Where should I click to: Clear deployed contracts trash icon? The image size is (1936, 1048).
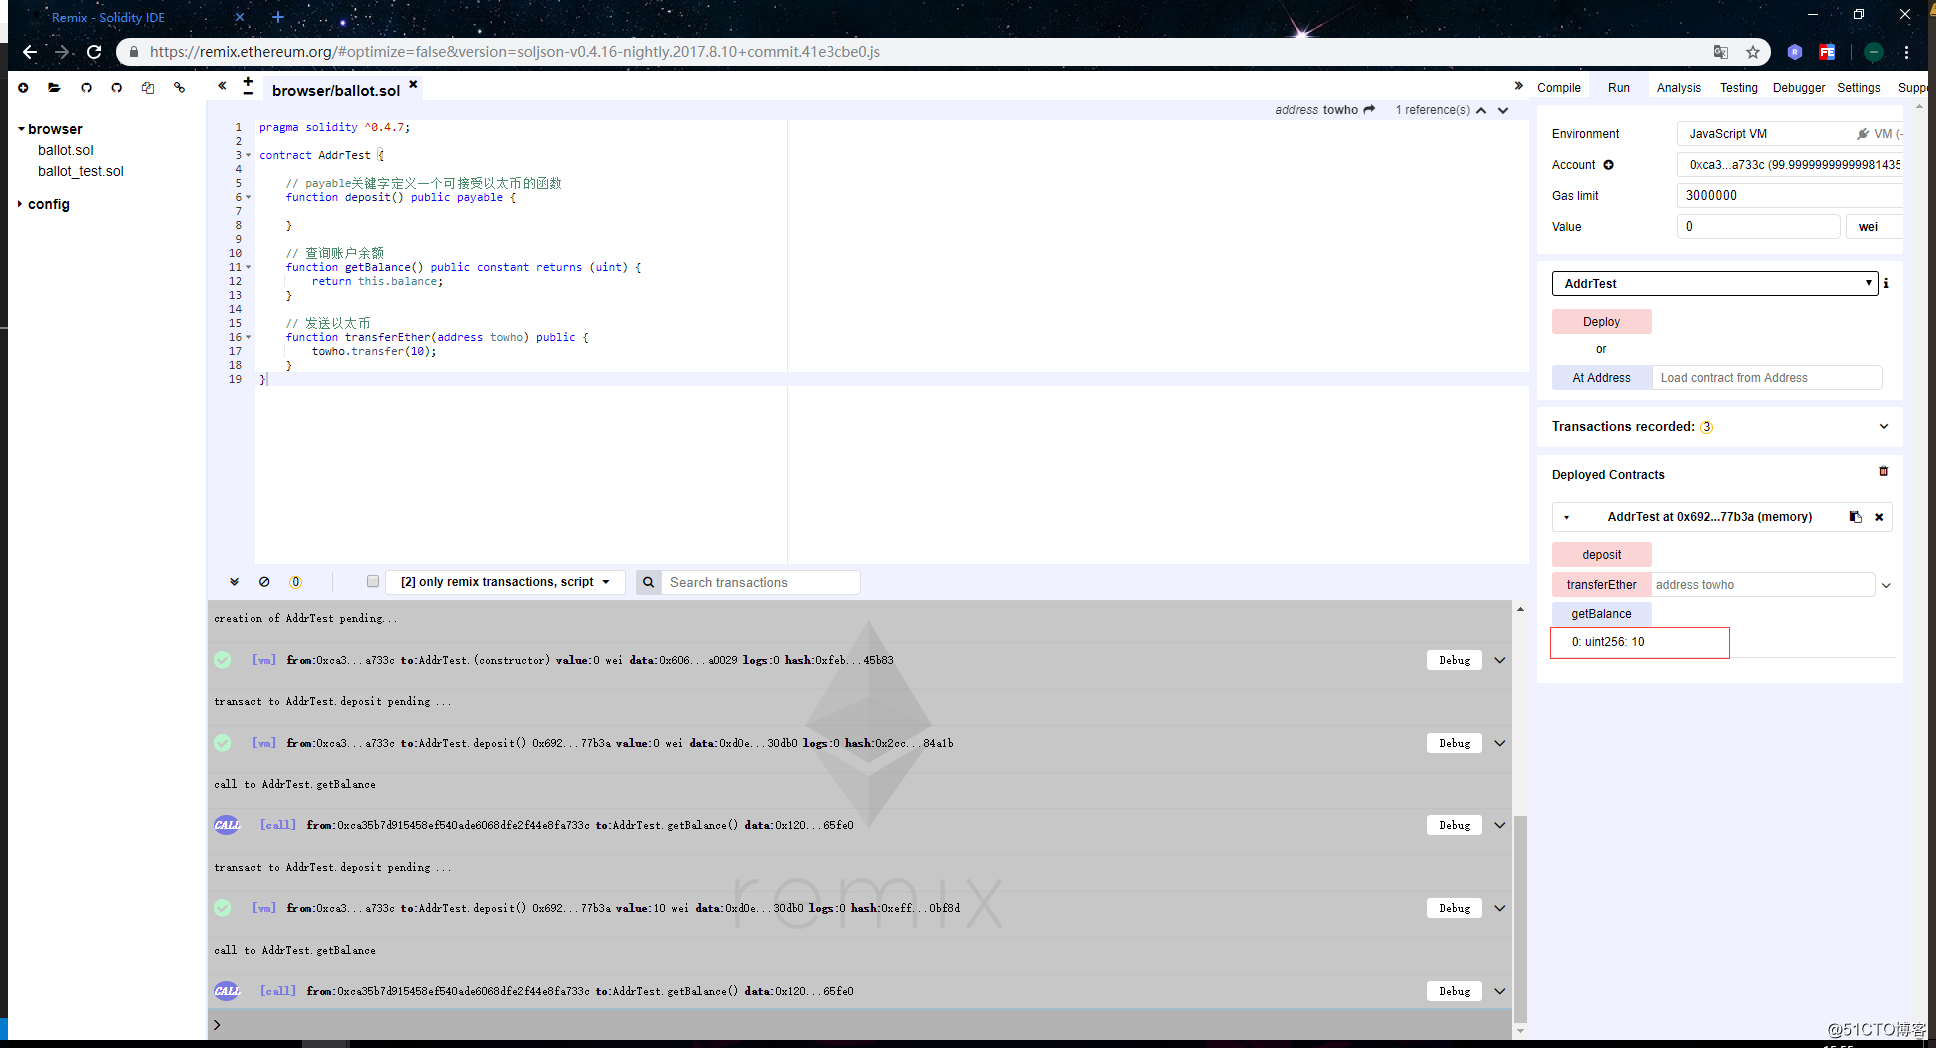(x=1883, y=471)
